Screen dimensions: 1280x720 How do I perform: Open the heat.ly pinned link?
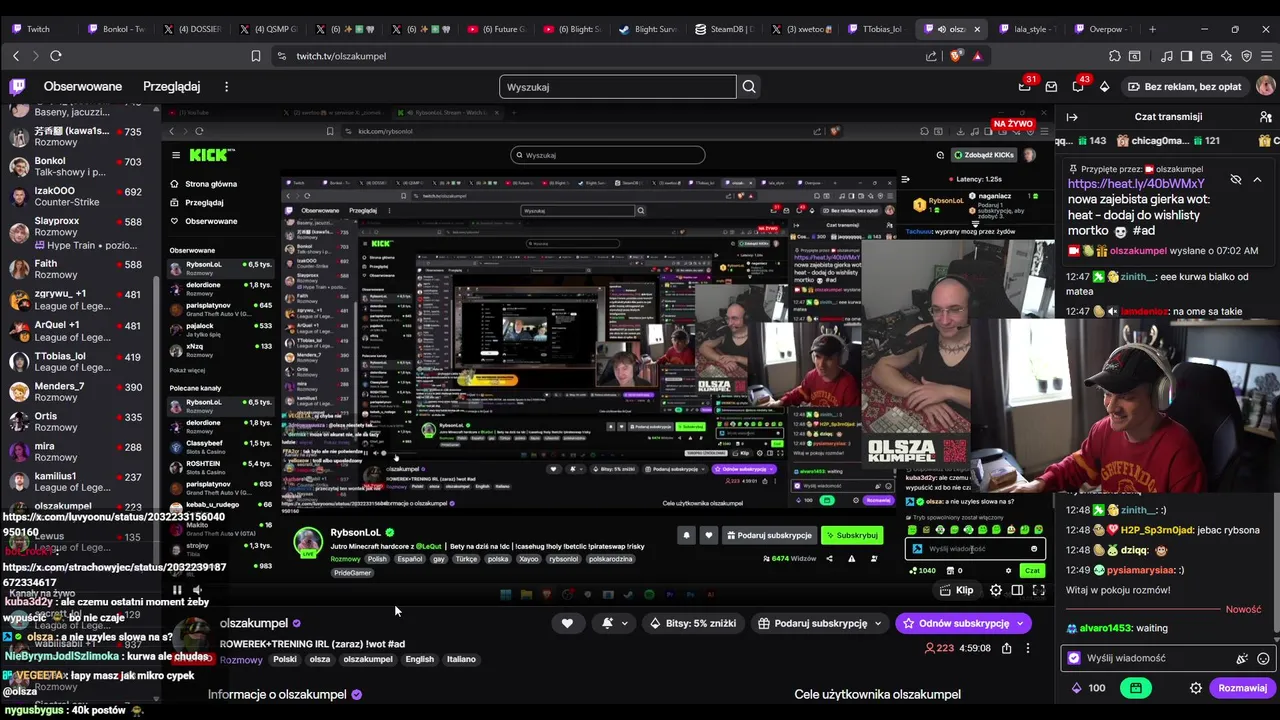[1136, 184]
